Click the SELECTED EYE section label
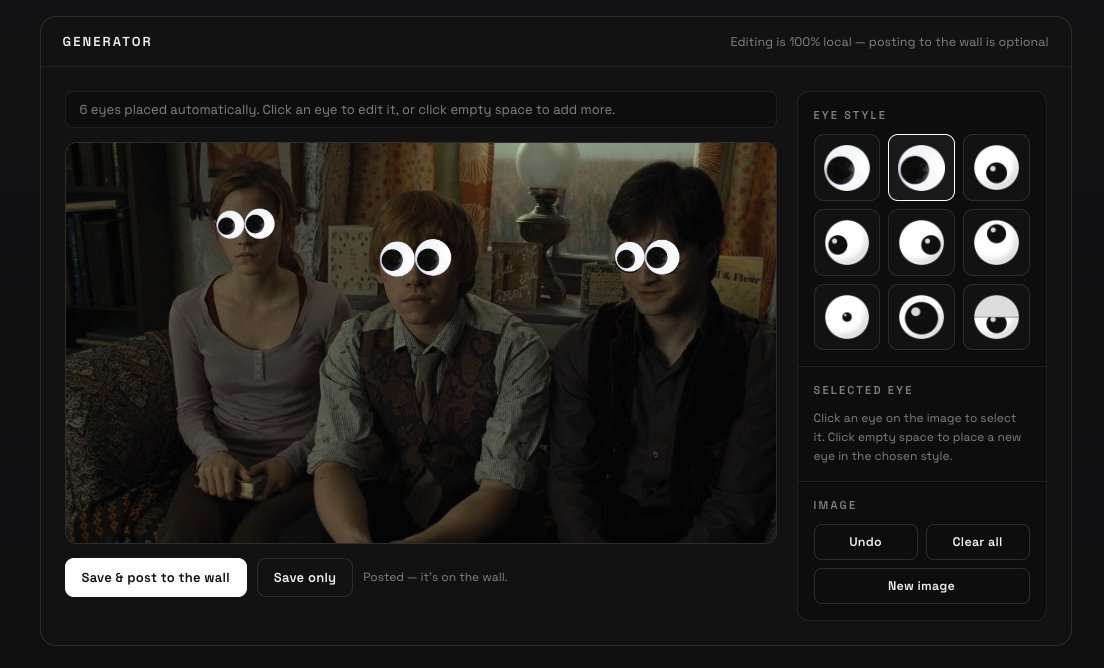 tap(862, 390)
